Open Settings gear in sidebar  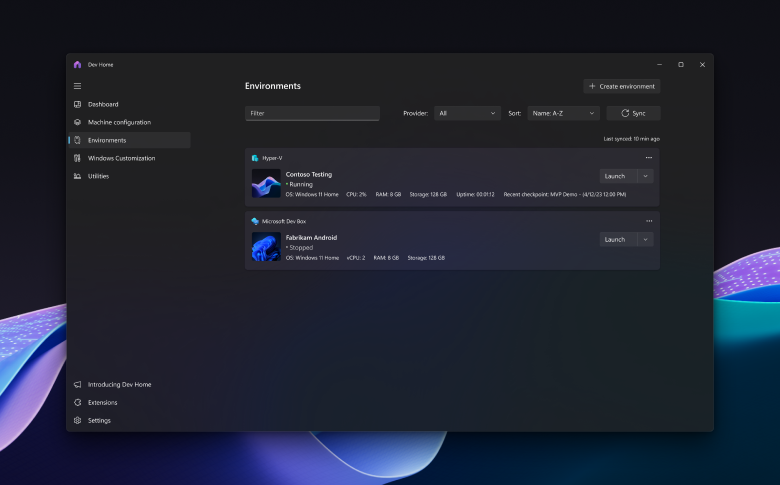pos(77,421)
